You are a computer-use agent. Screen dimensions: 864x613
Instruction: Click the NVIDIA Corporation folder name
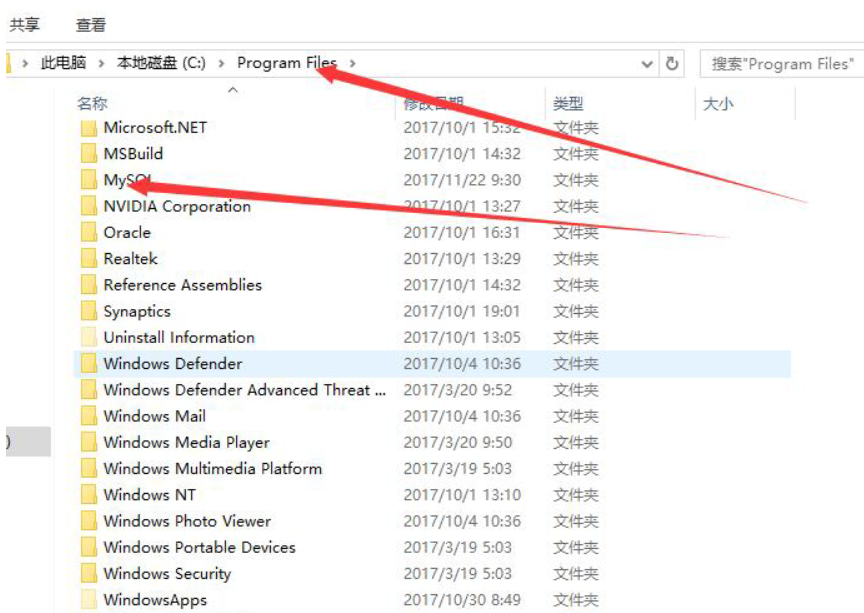coord(177,206)
